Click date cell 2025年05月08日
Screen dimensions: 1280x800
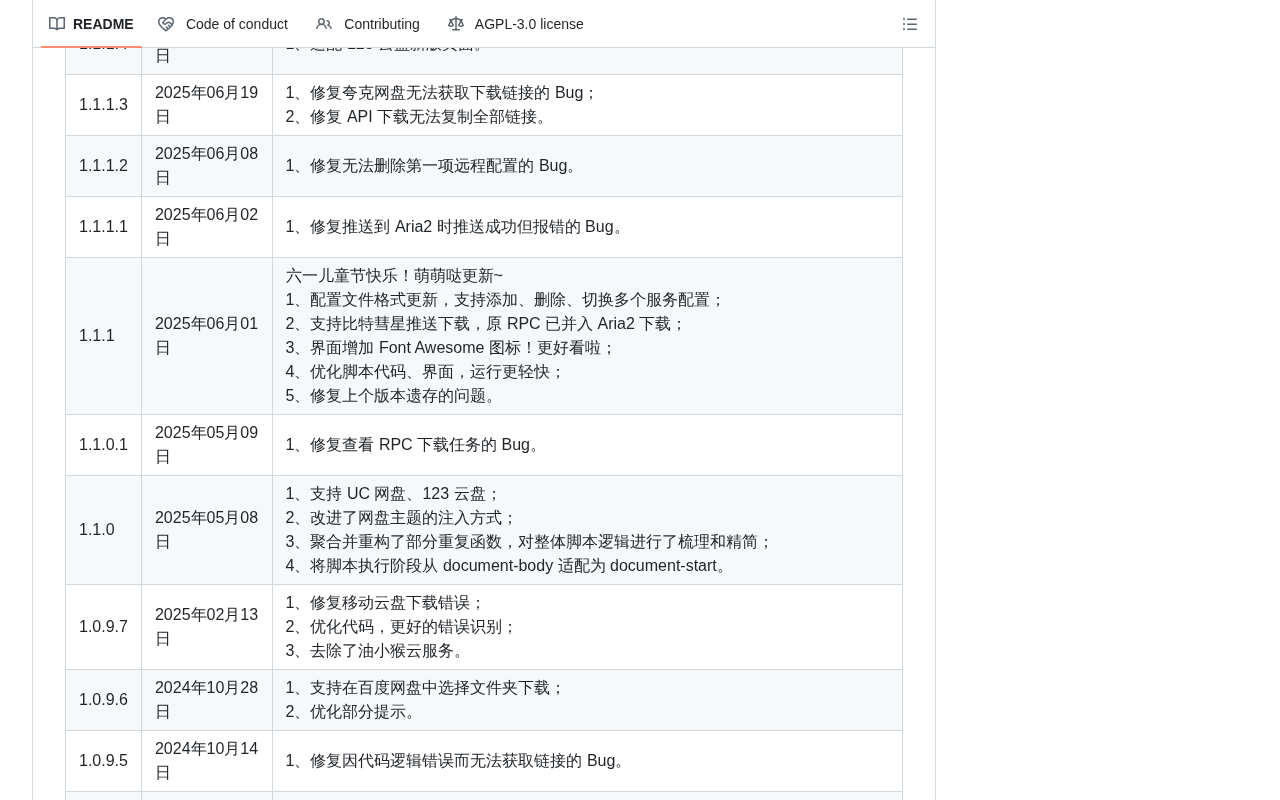(207, 530)
